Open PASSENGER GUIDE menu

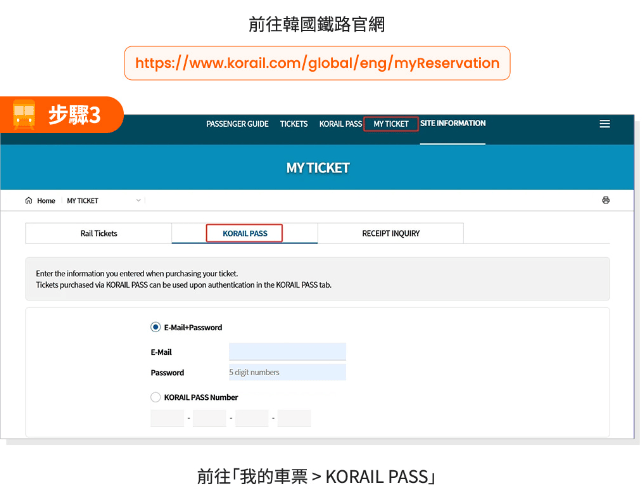237,124
